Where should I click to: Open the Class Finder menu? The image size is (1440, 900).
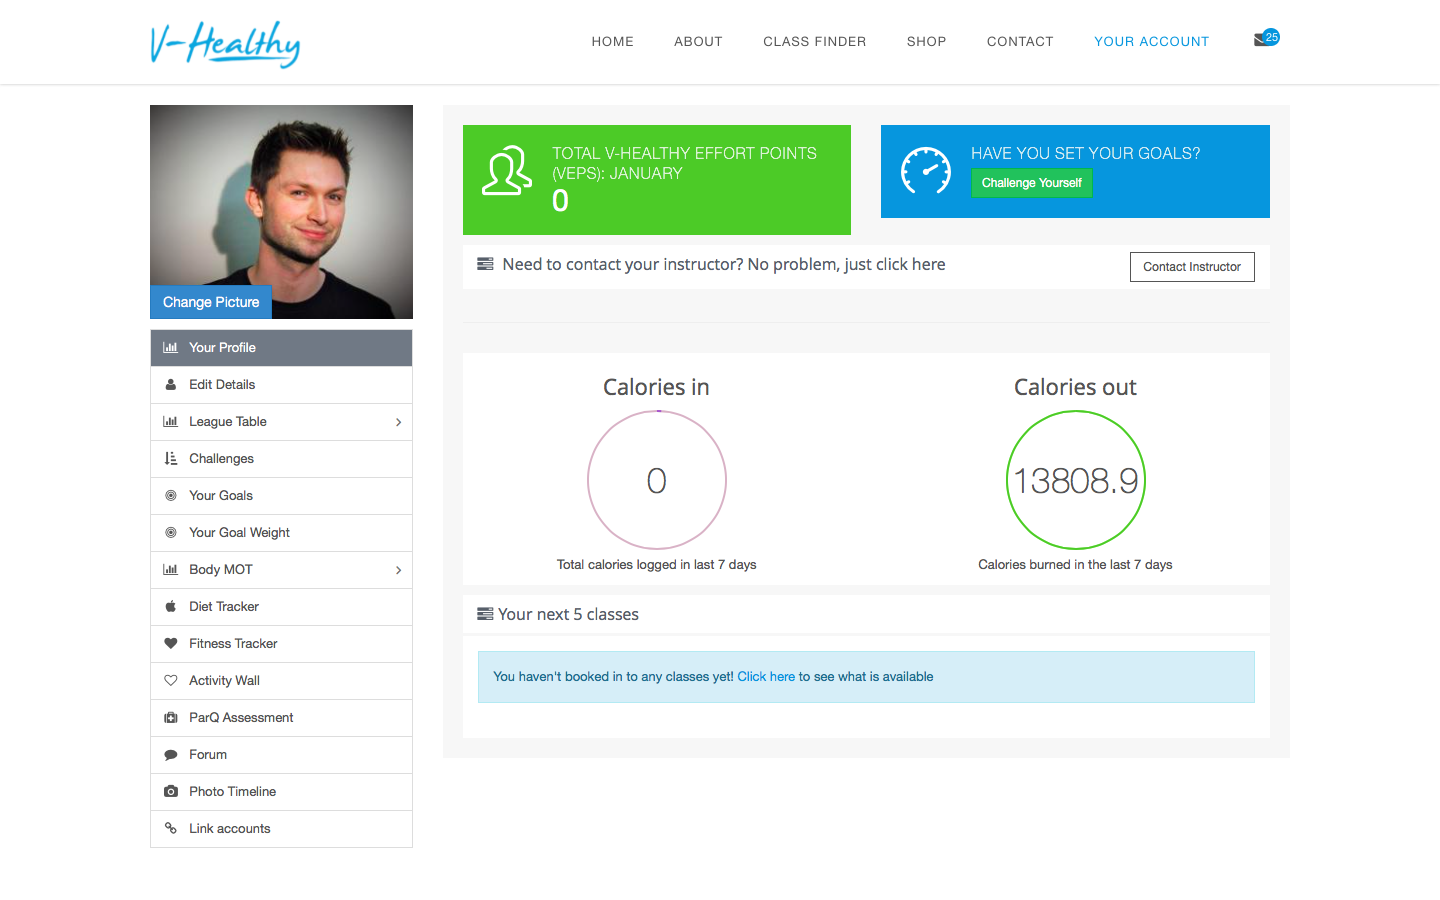[815, 42]
